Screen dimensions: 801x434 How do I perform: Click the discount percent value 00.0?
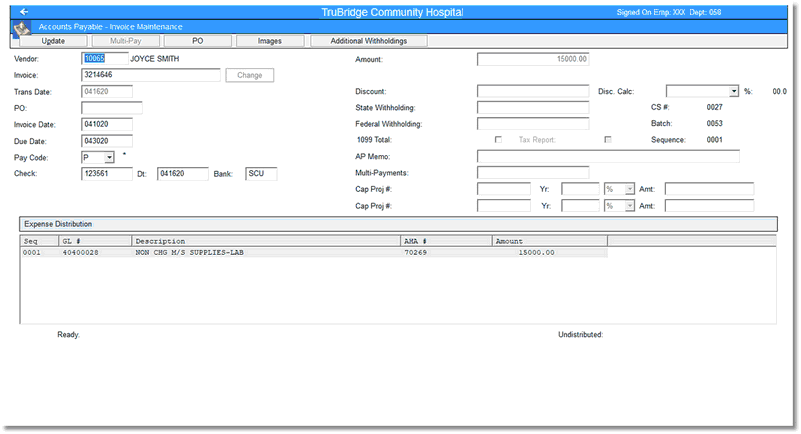[780, 91]
